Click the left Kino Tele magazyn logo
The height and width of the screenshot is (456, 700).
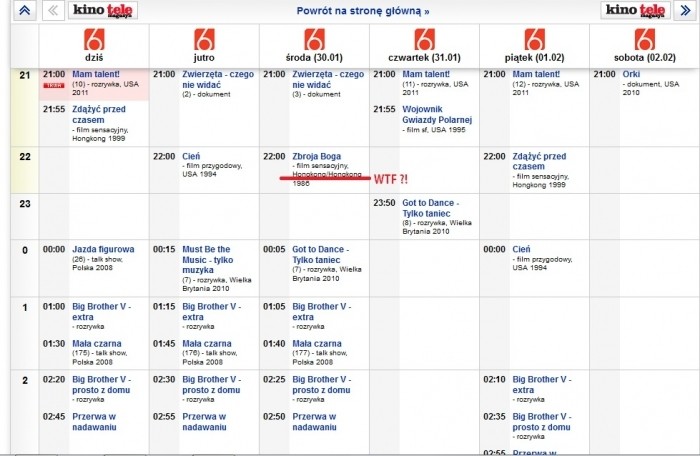point(105,11)
